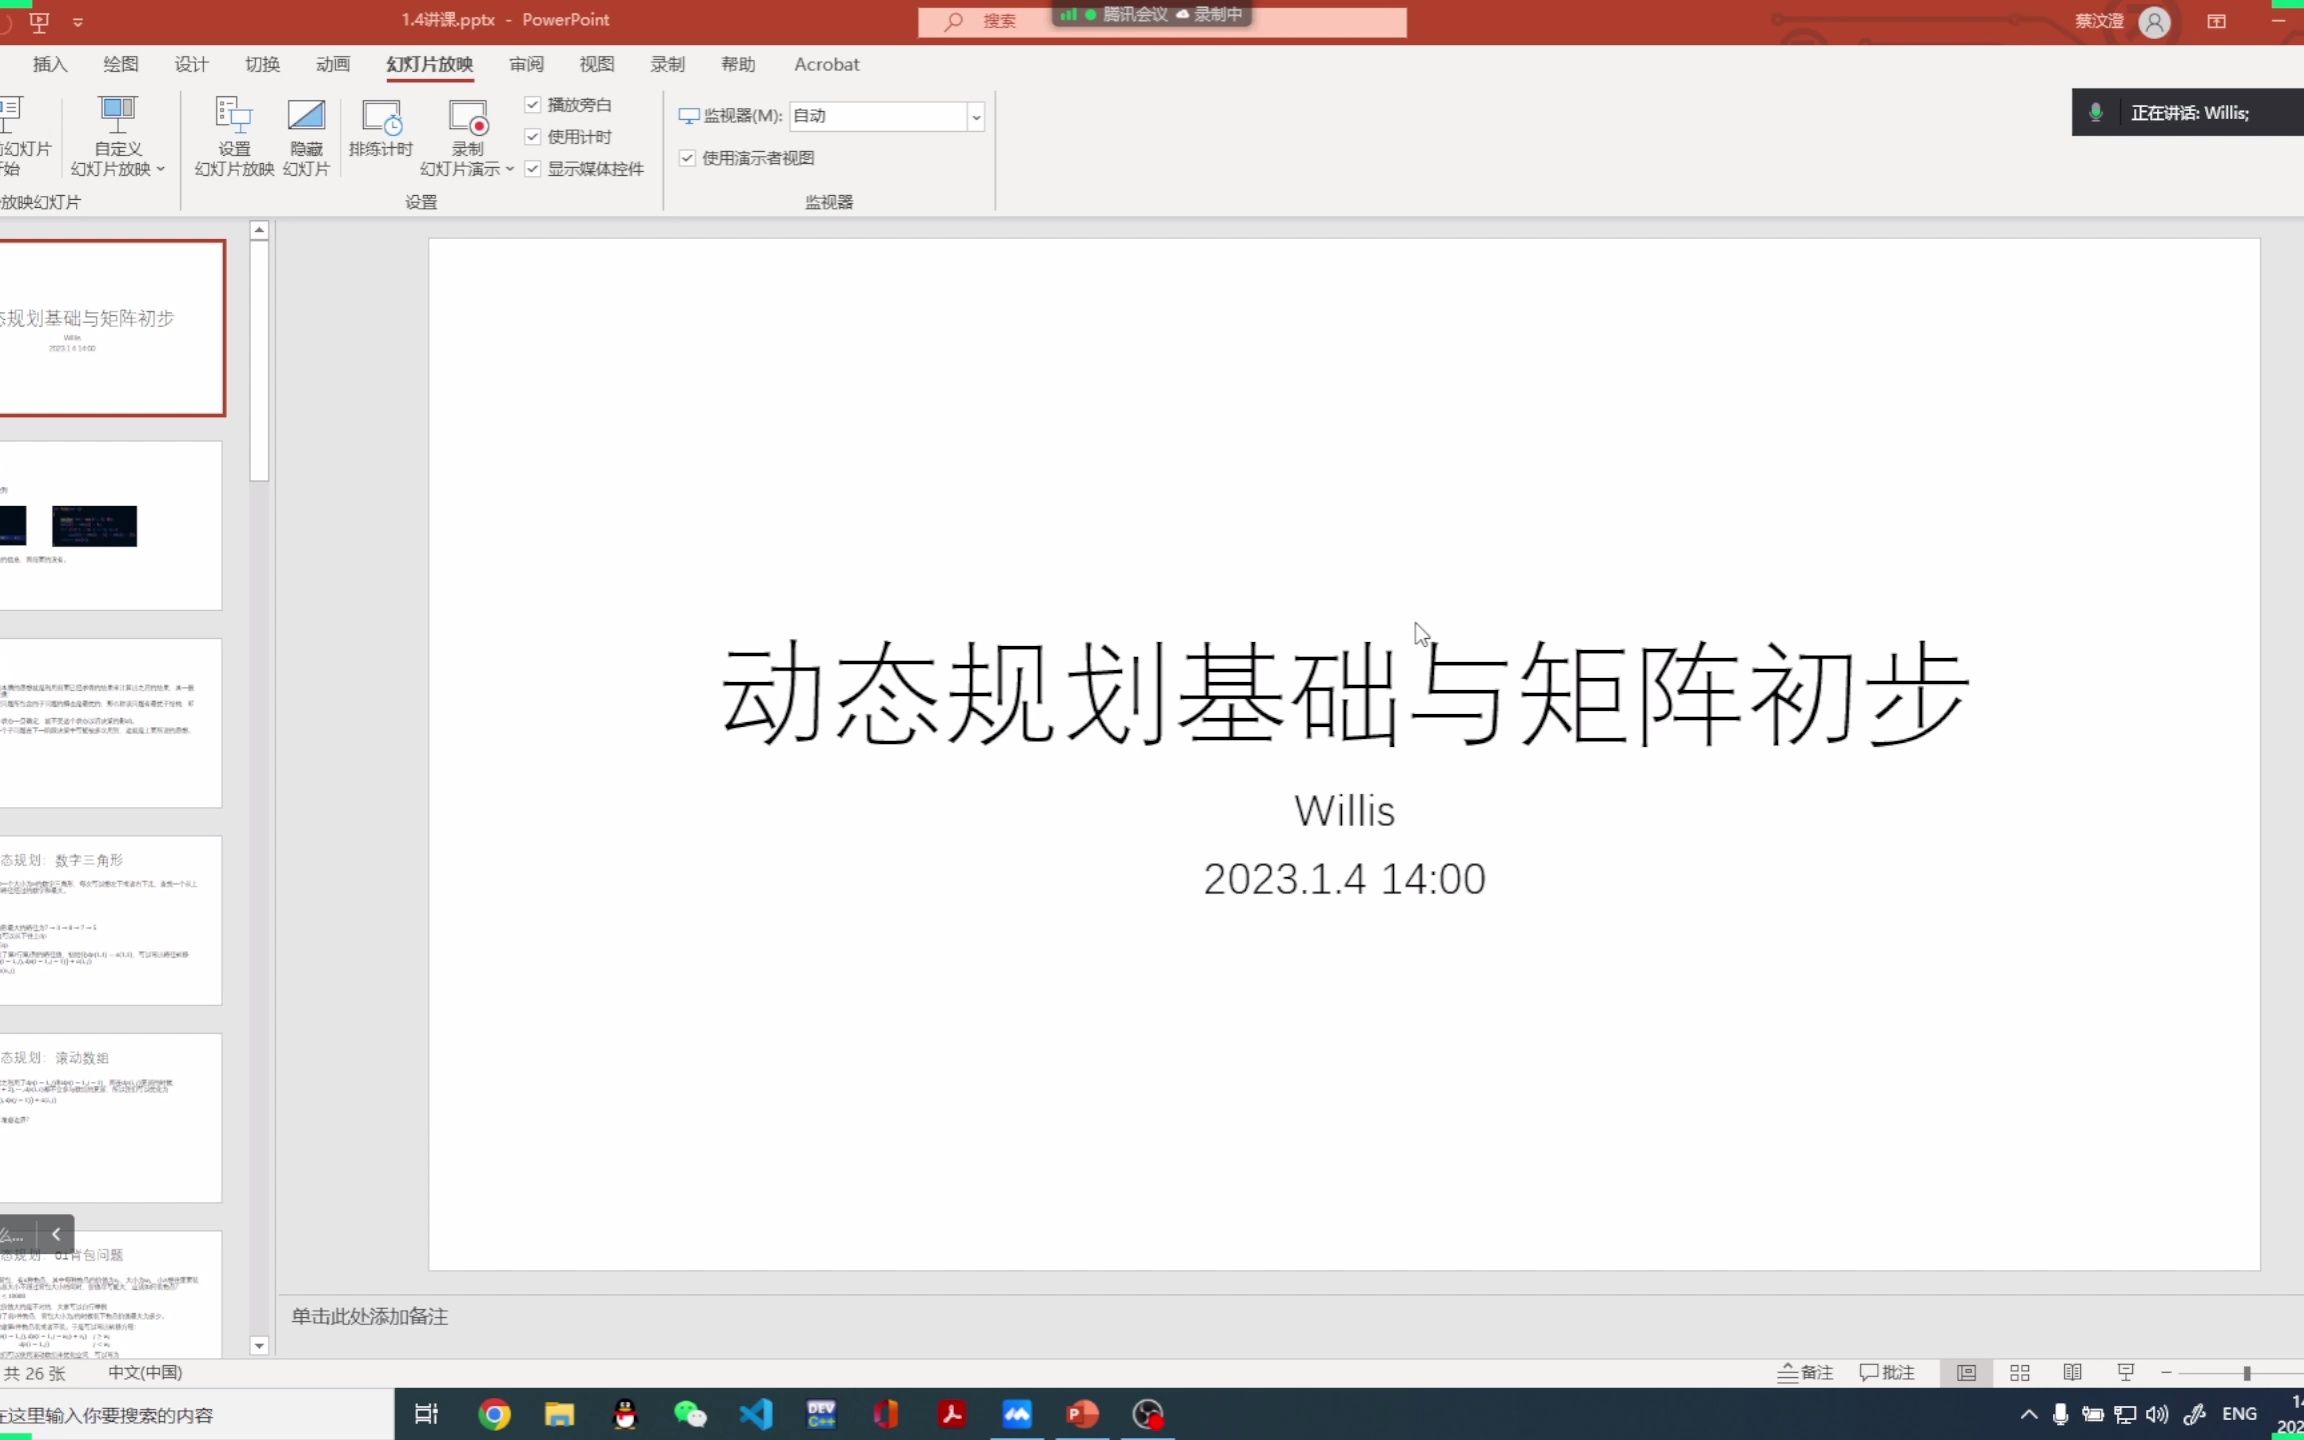Click the 备注 button in status bar
Viewport: 2304px width, 1440px height.
point(1806,1372)
